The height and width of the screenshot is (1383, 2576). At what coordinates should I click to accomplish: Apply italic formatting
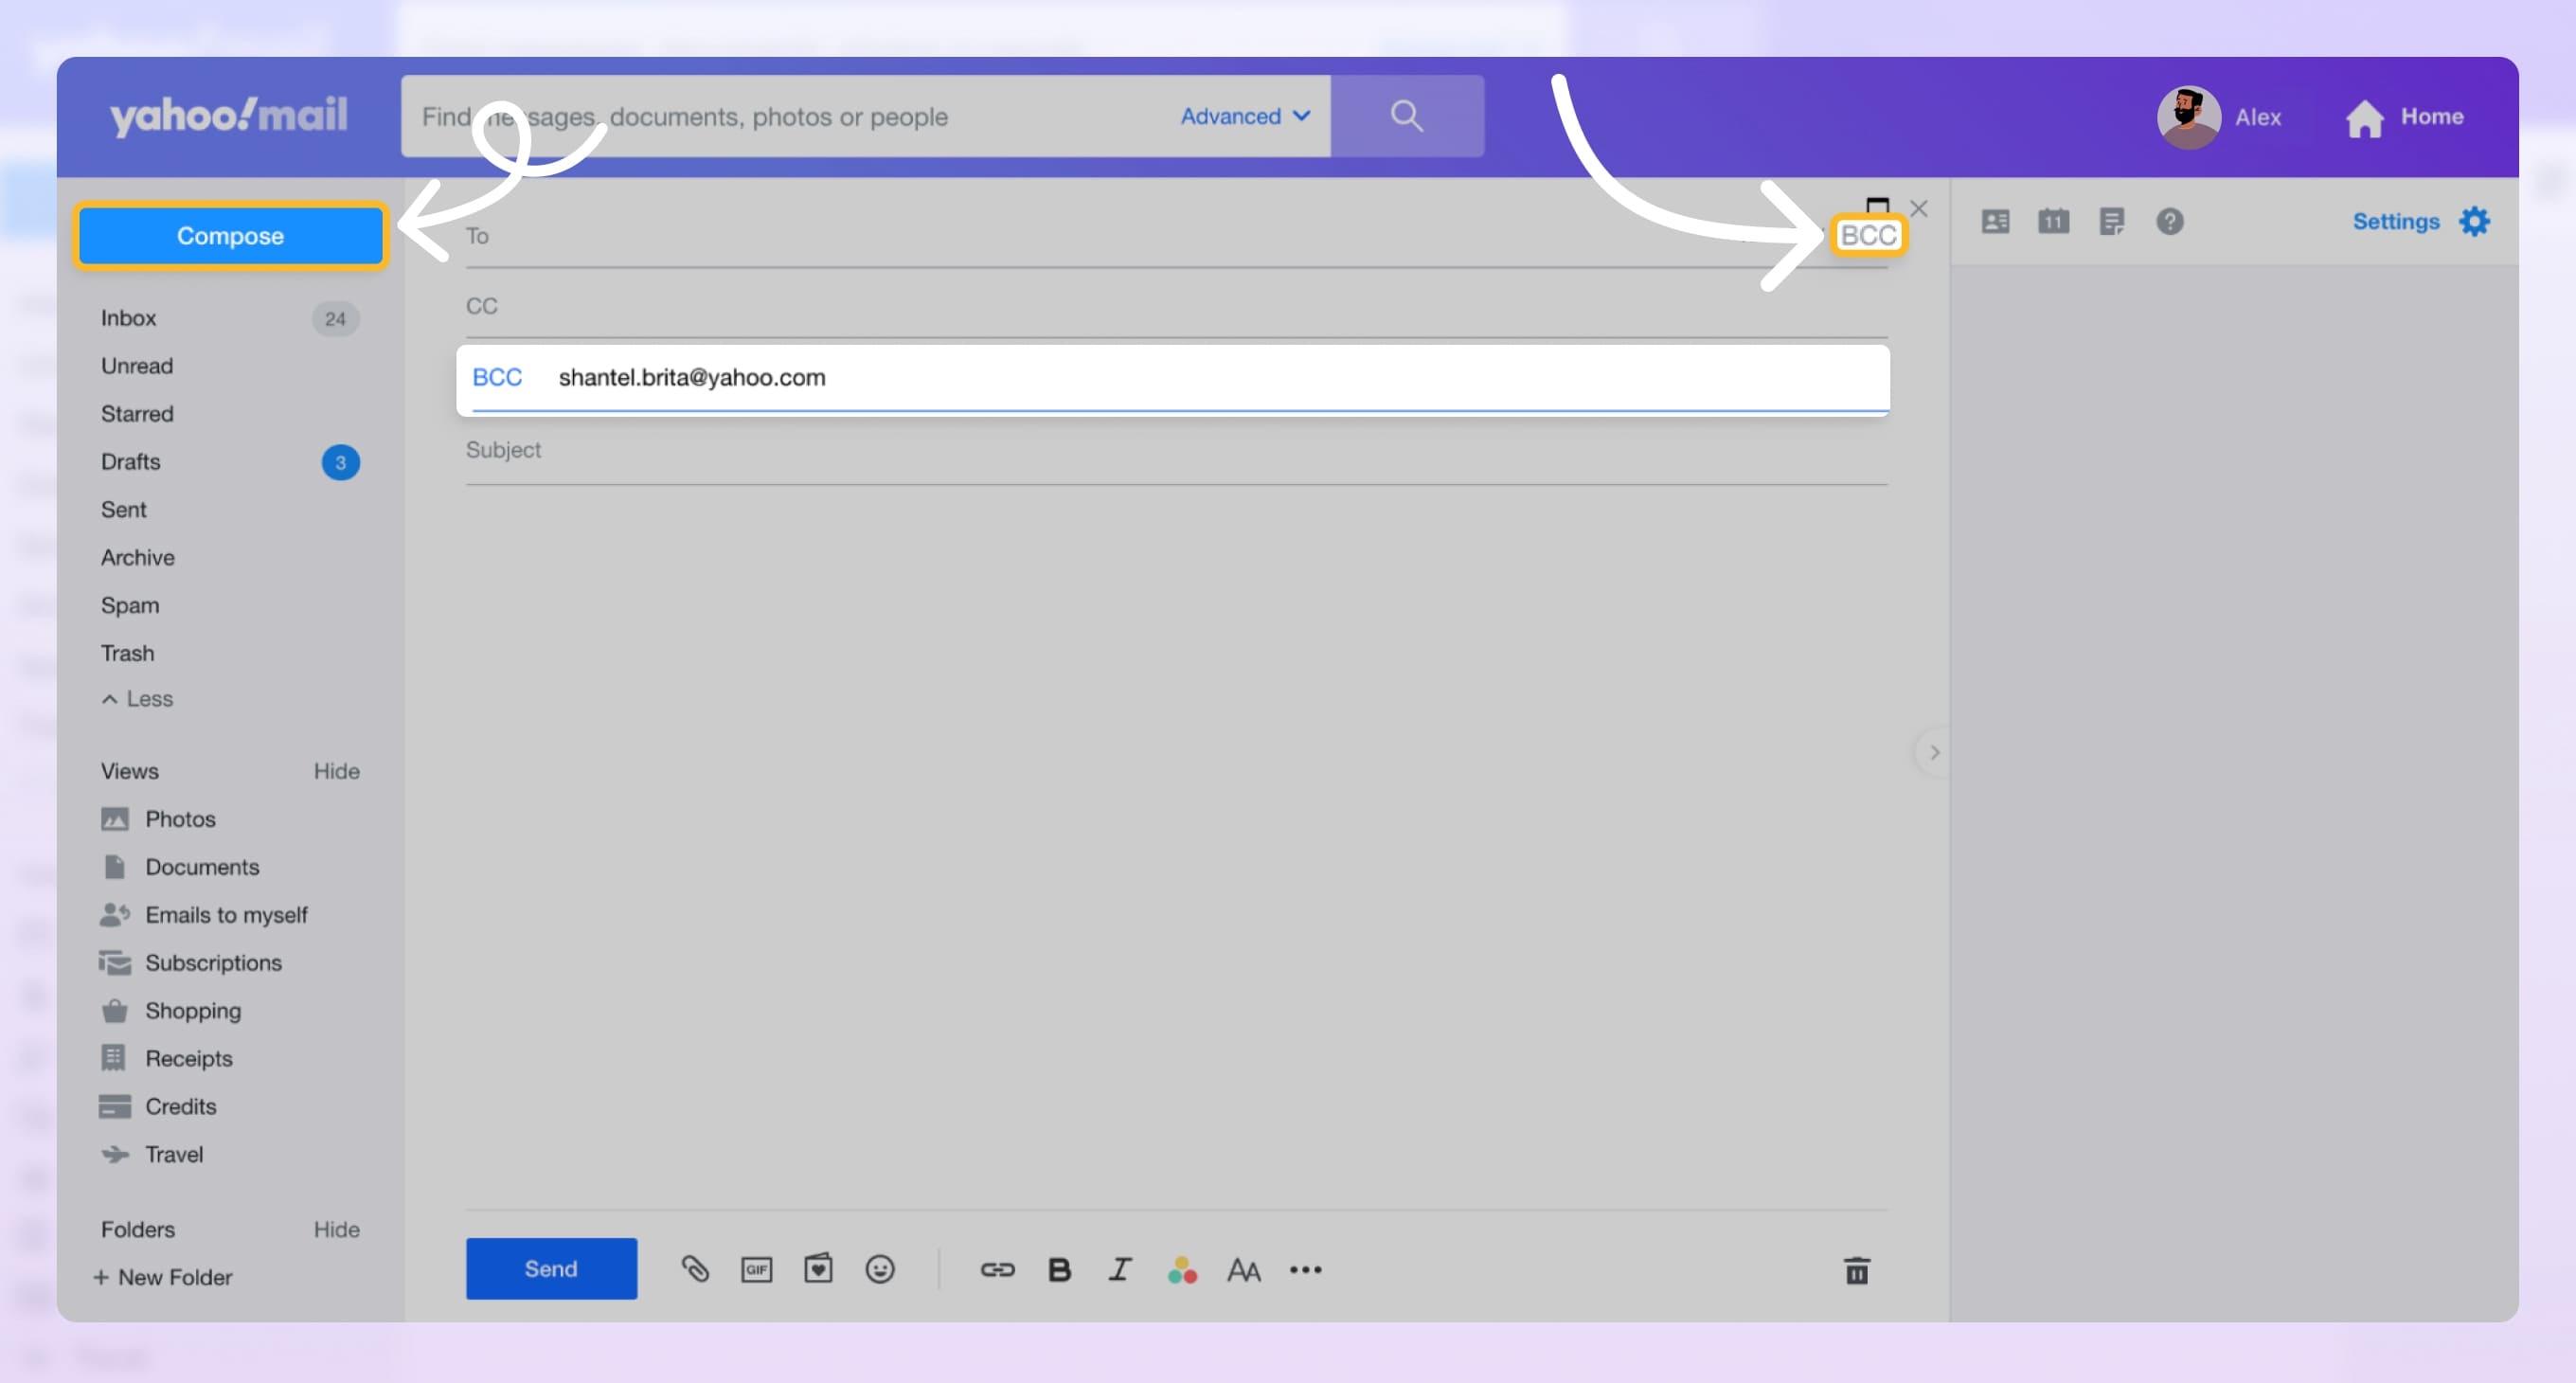pyautogui.click(x=1119, y=1269)
